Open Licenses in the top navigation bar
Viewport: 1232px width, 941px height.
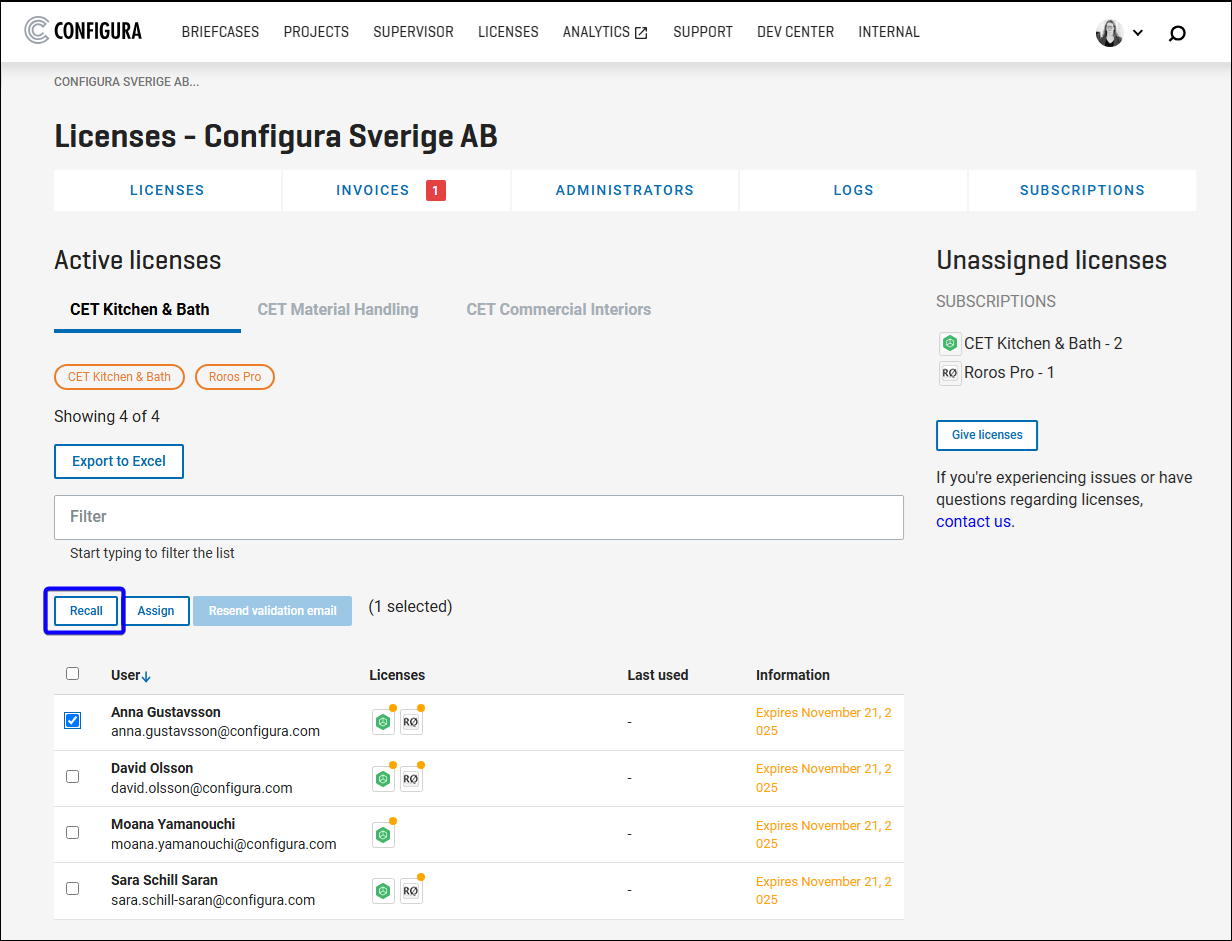(x=508, y=32)
